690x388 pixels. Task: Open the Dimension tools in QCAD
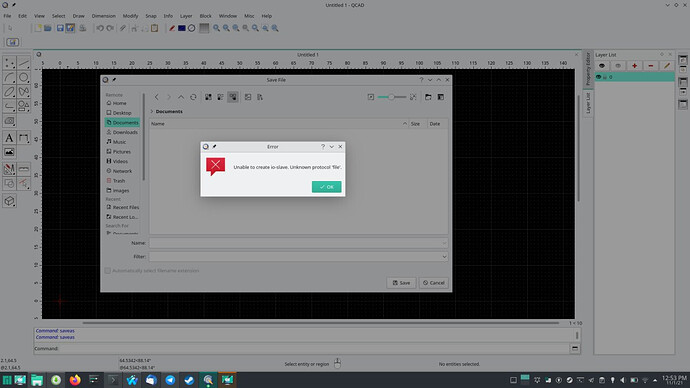[x=24, y=138]
